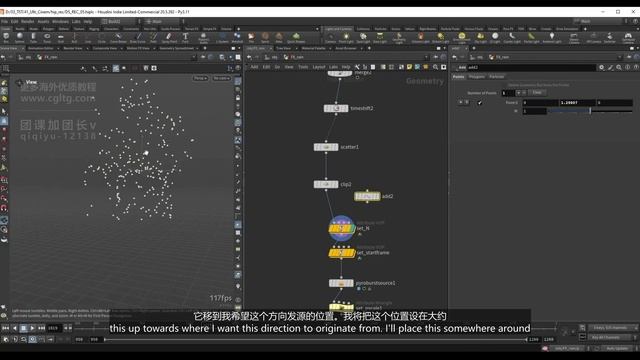Create a Torus with the shelf tool
The height and width of the screenshot is (360, 640).
(x=47, y=38)
